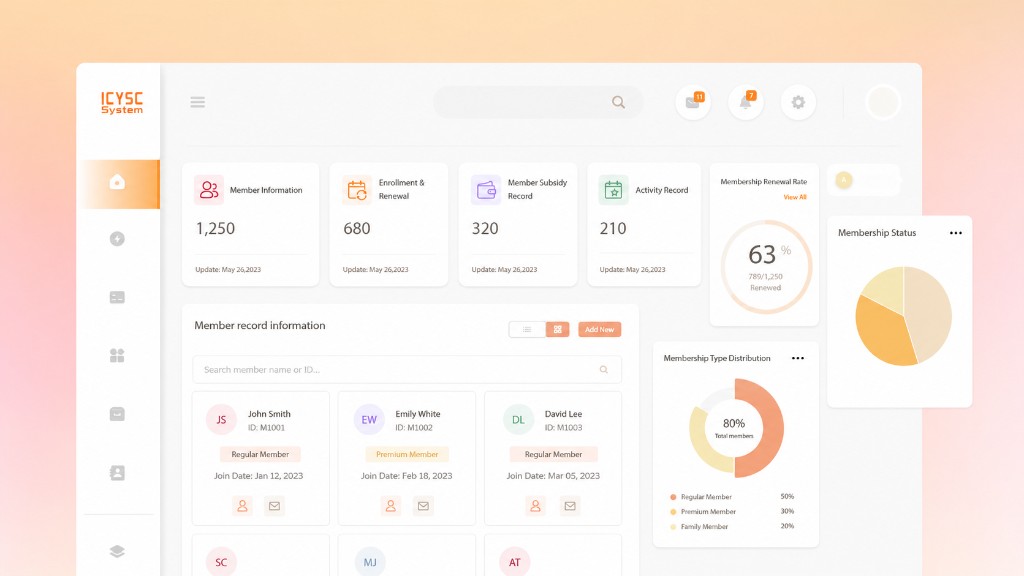
Task: View John Smith's profile icon
Action: click(x=242, y=505)
